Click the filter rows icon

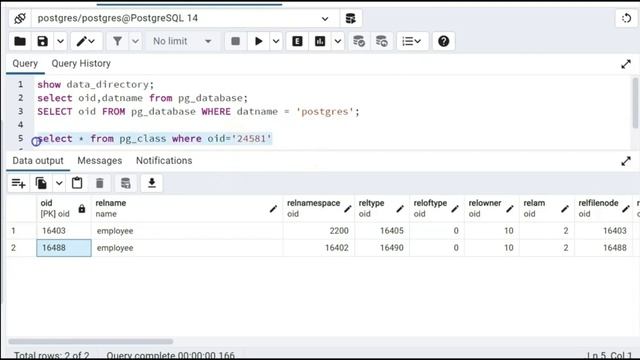(x=118, y=41)
